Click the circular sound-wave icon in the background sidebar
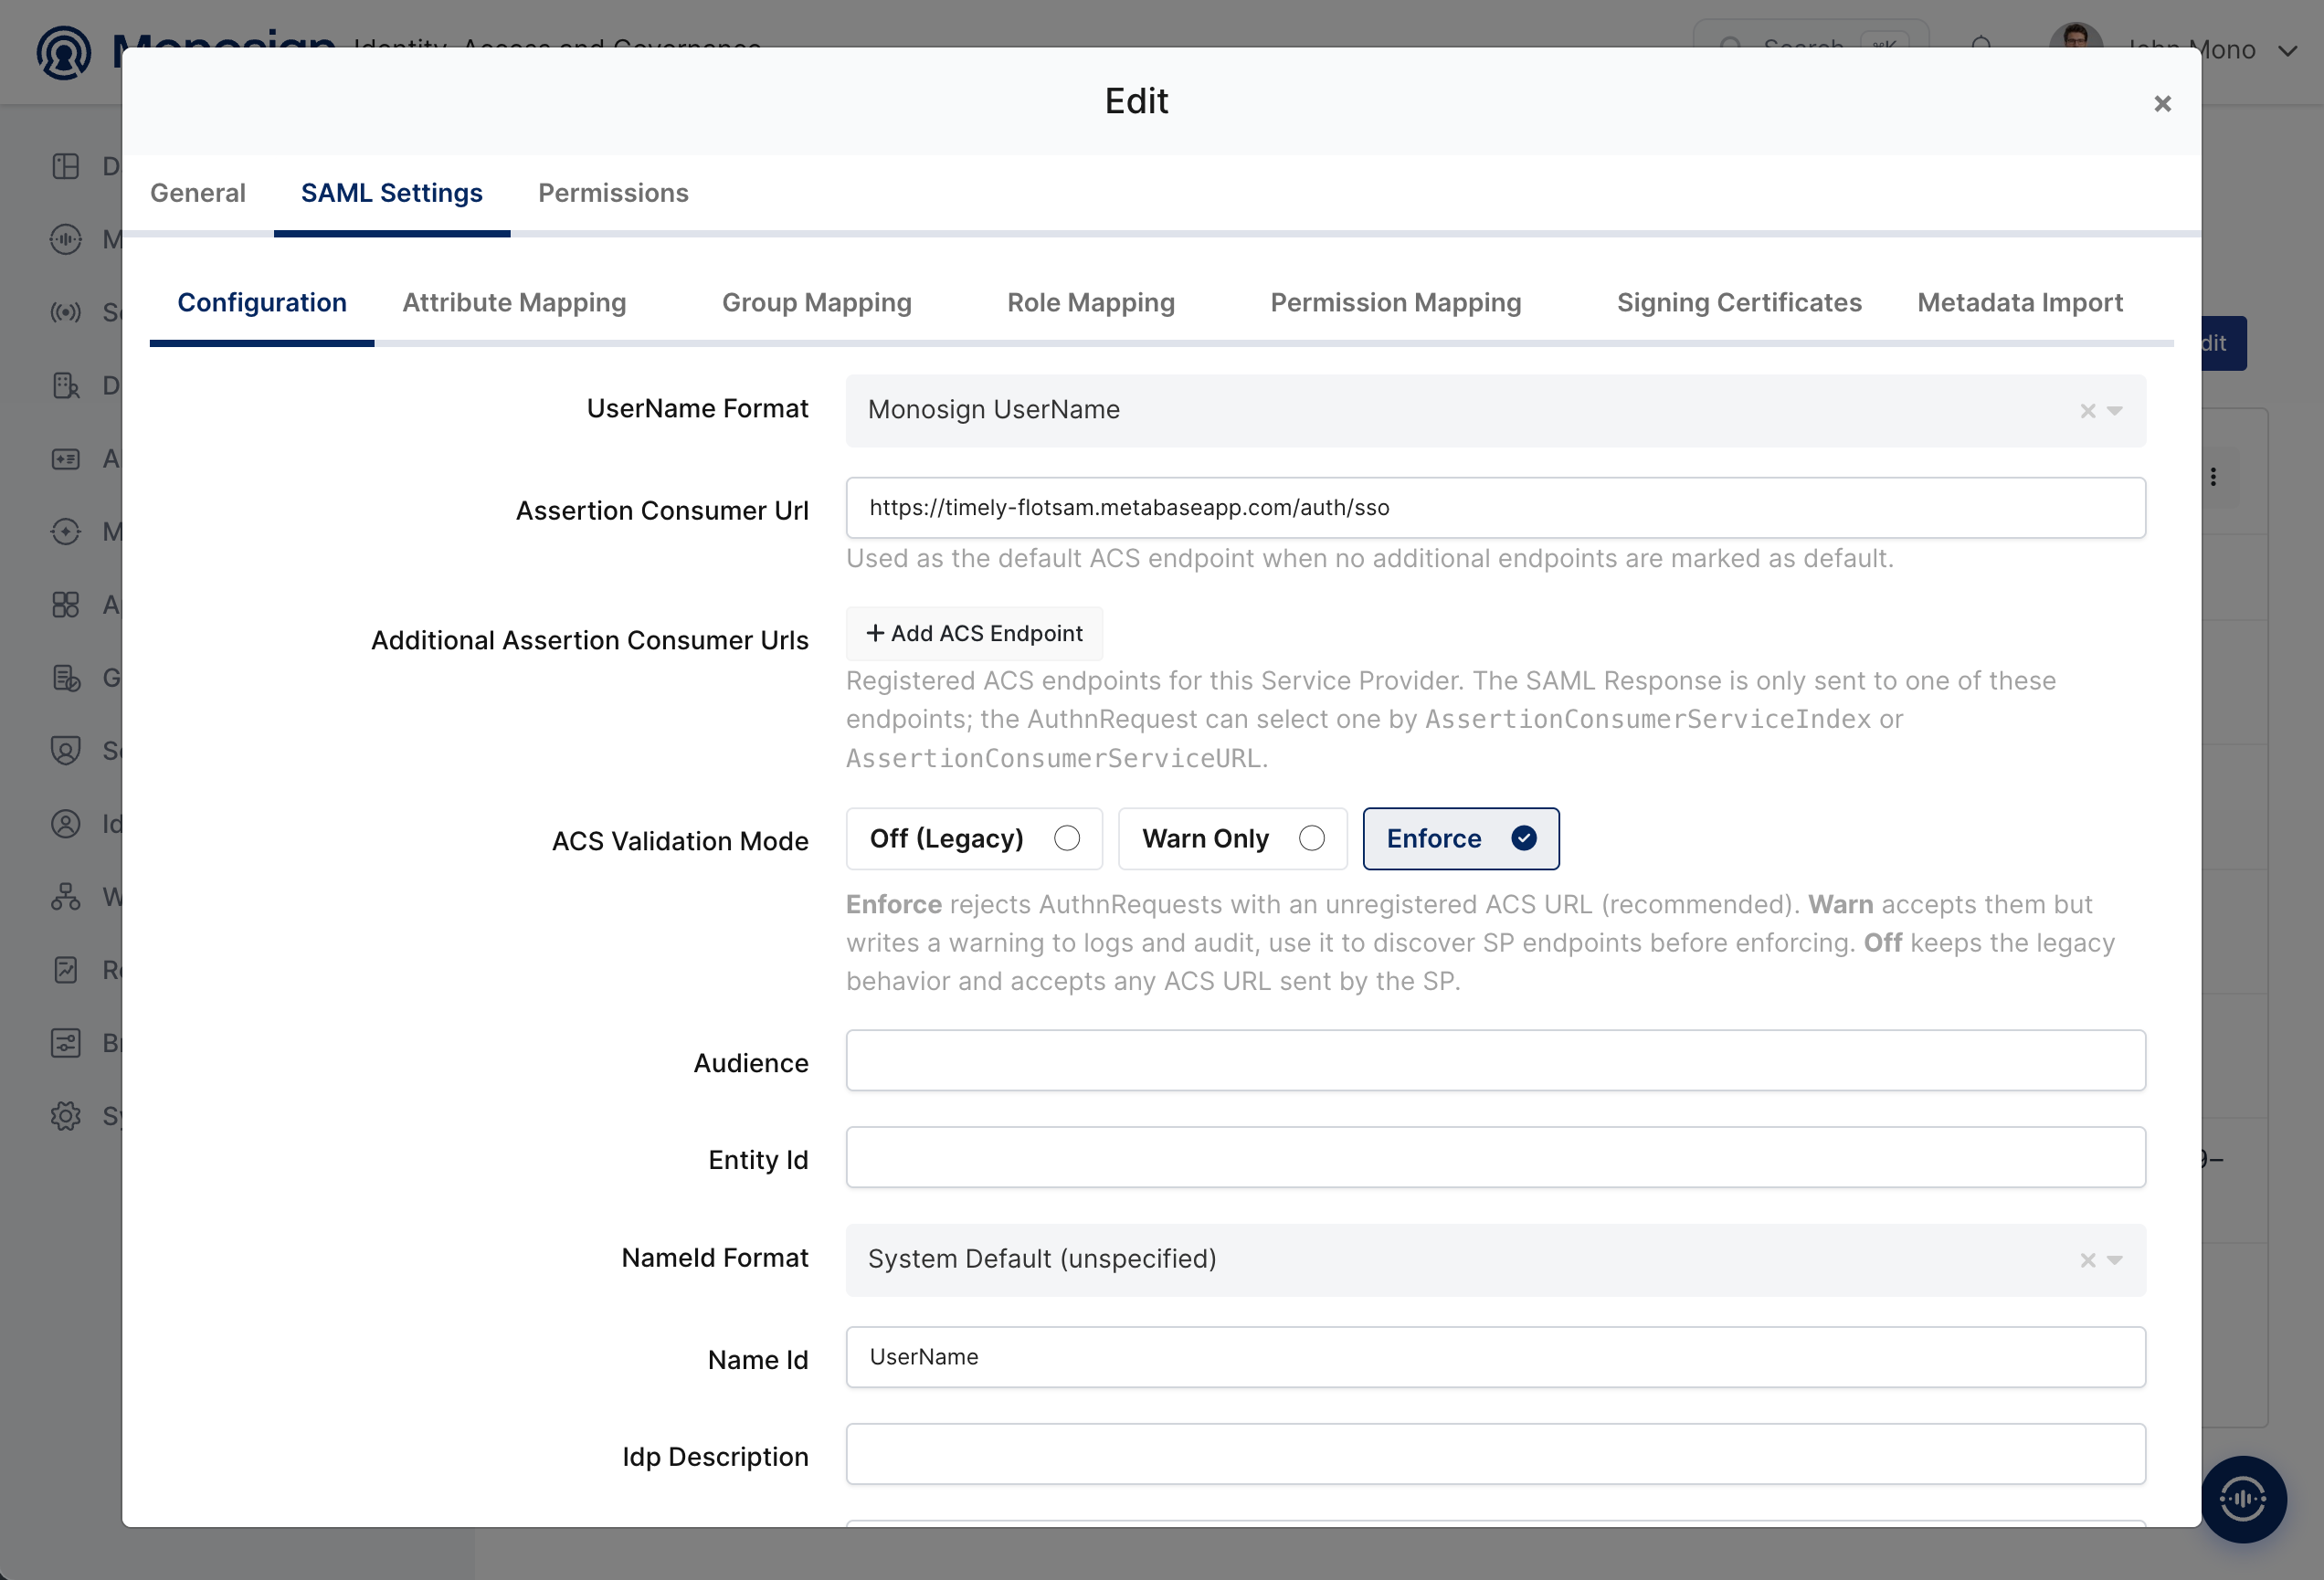 [x=66, y=239]
